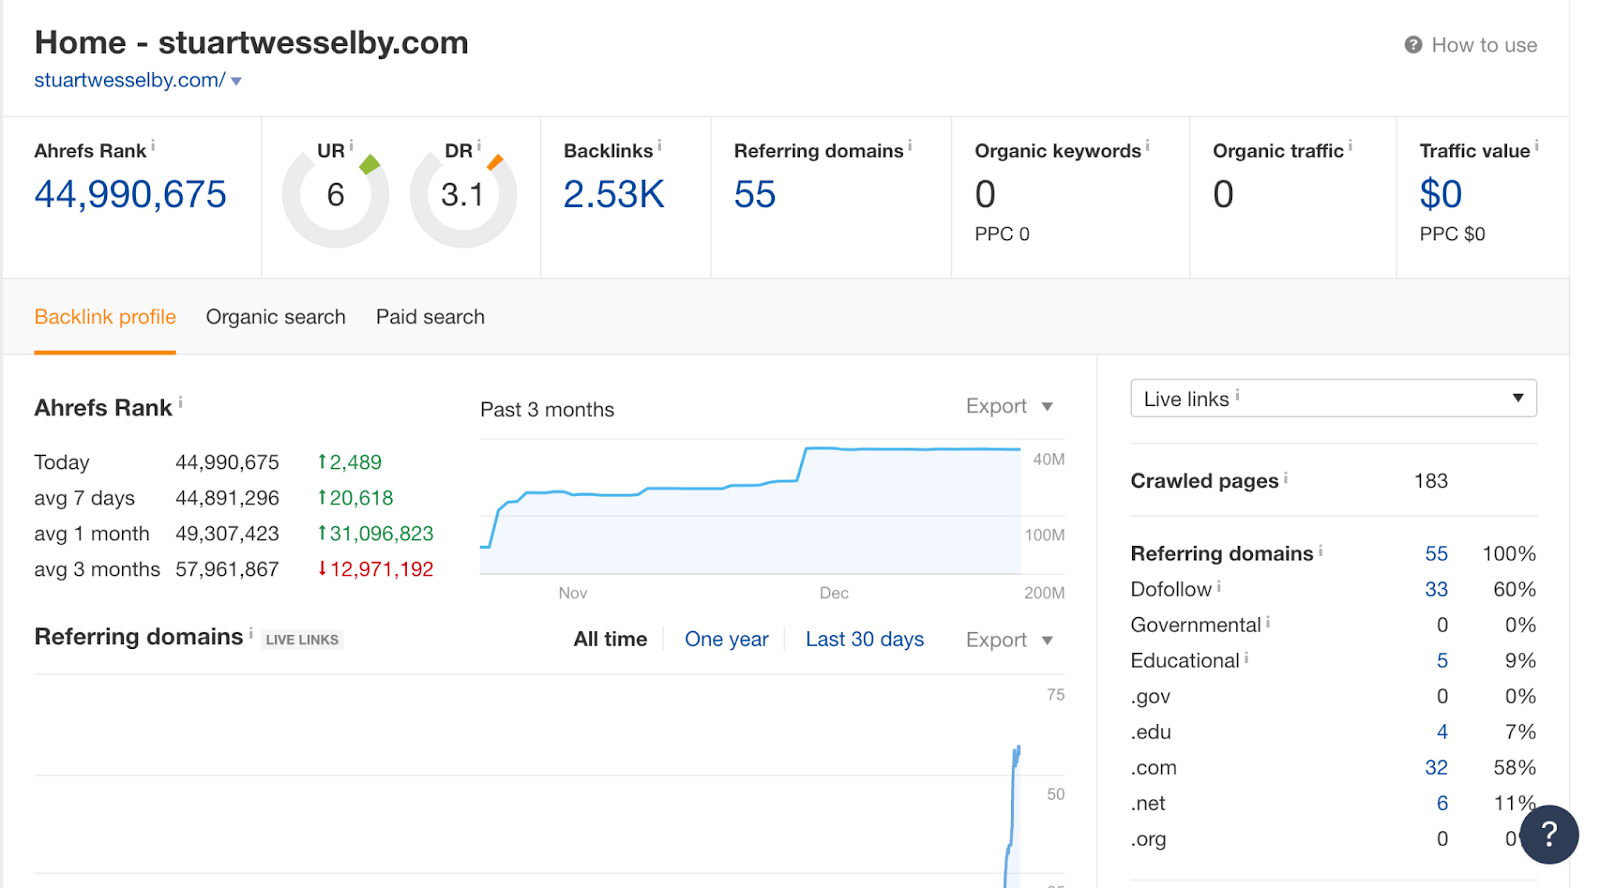The width and height of the screenshot is (1600, 888).
Task: Click the .org row label
Action: pyautogui.click(x=1148, y=840)
